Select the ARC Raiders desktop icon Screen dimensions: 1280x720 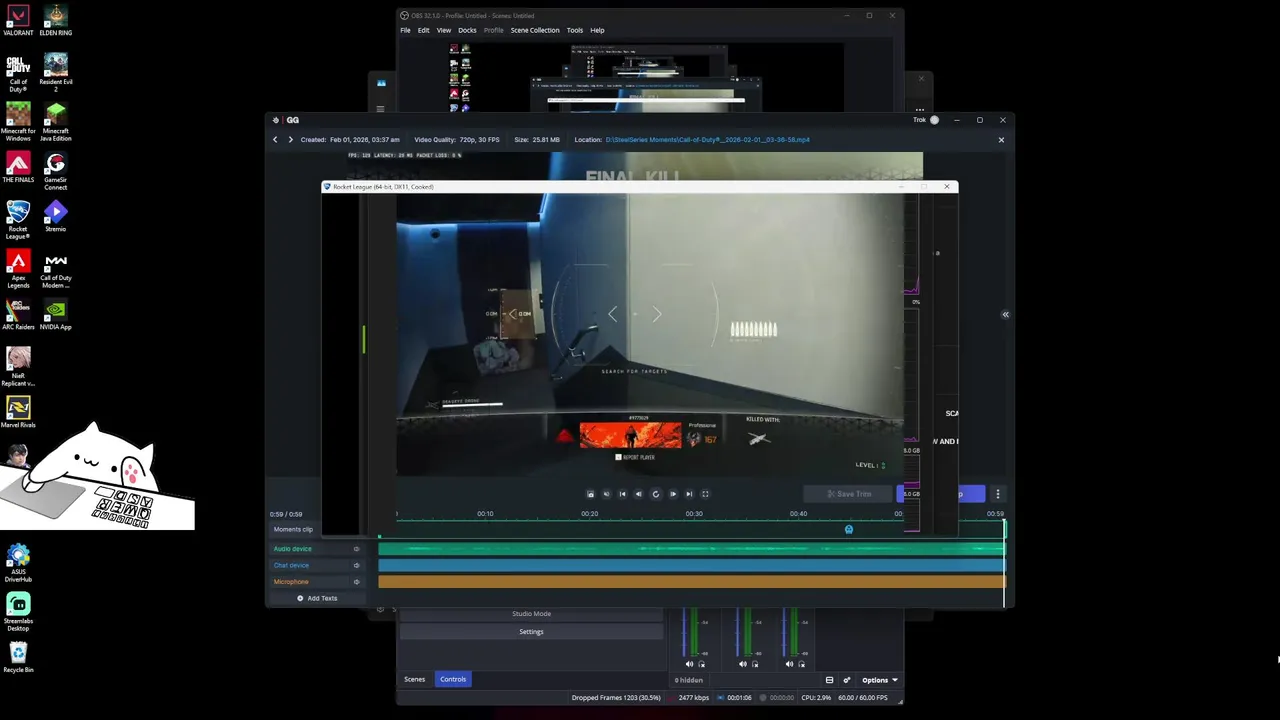pyautogui.click(x=18, y=314)
